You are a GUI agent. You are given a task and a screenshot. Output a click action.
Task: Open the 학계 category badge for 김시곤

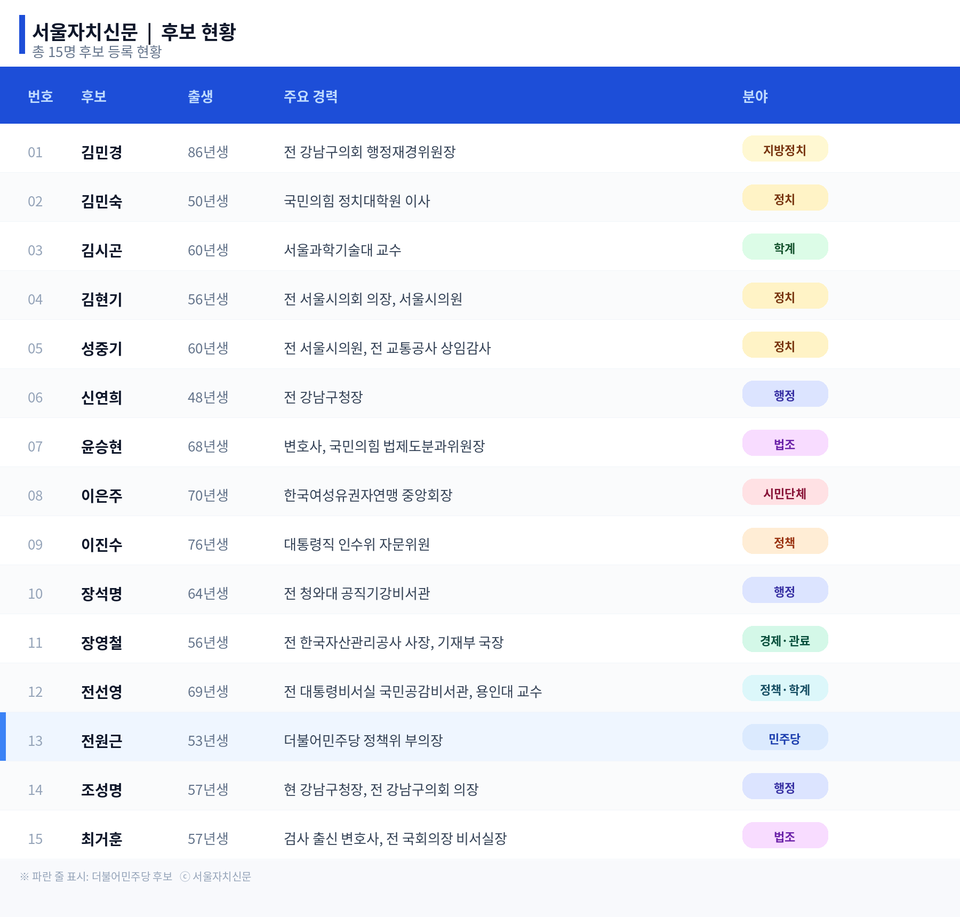point(785,246)
